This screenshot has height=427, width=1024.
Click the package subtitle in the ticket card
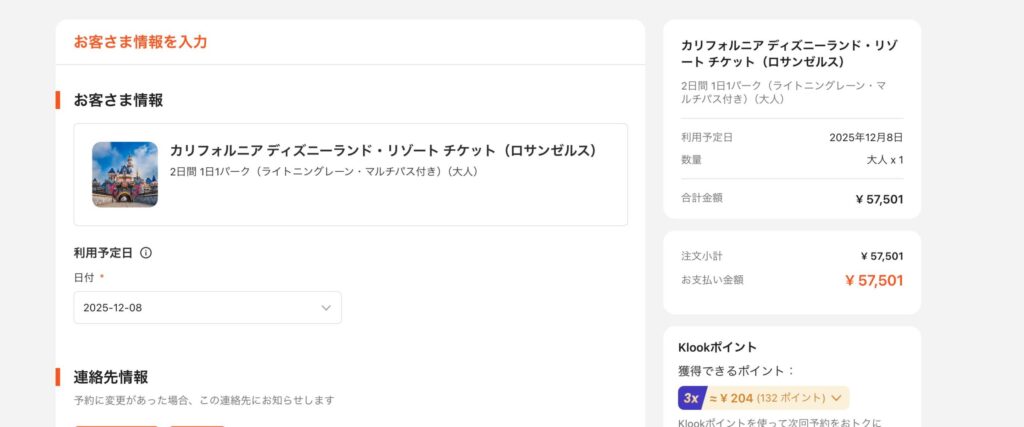(325, 171)
